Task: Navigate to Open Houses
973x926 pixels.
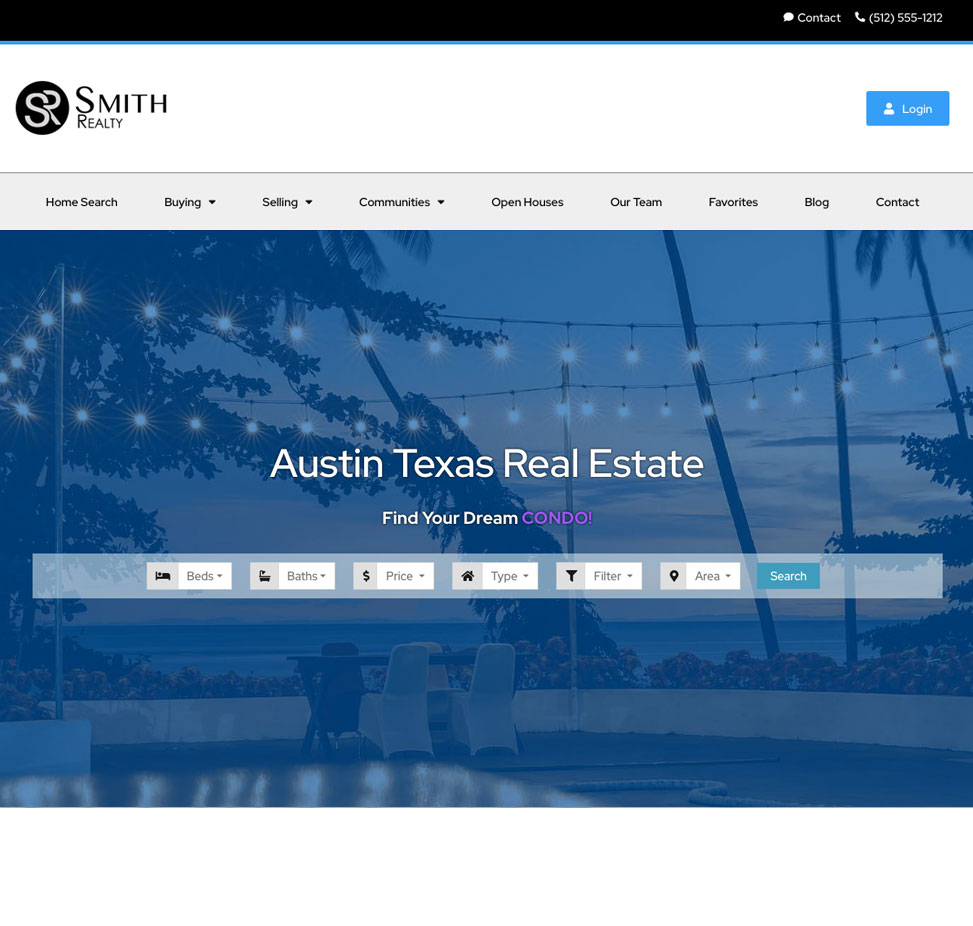Action: (x=527, y=201)
